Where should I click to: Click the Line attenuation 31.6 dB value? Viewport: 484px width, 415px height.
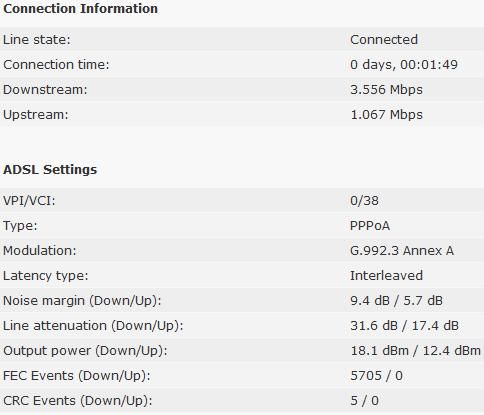click(374, 326)
